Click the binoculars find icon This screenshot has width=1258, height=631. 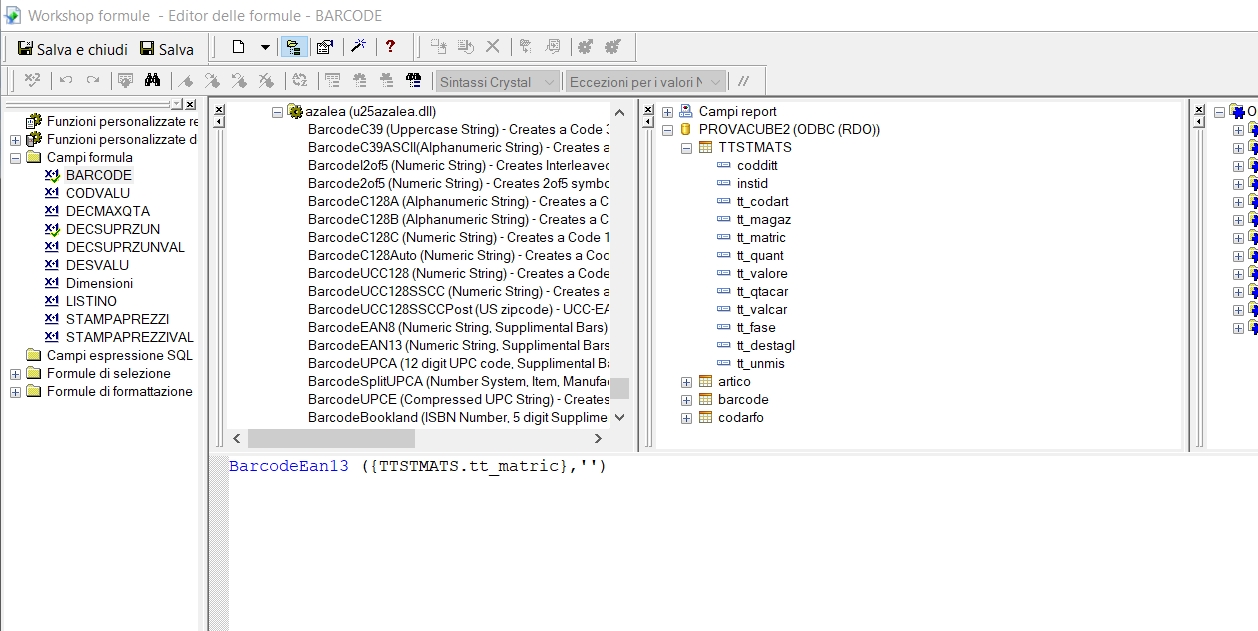[152, 81]
